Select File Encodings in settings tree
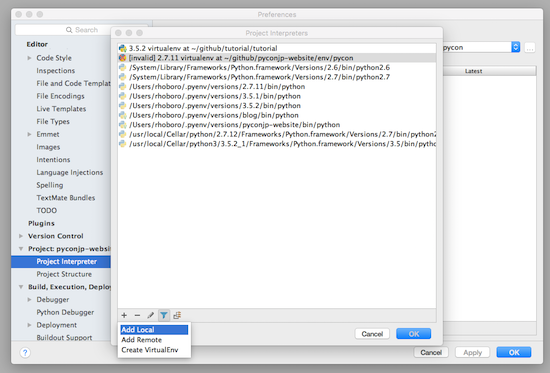 pyautogui.click(x=60, y=96)
